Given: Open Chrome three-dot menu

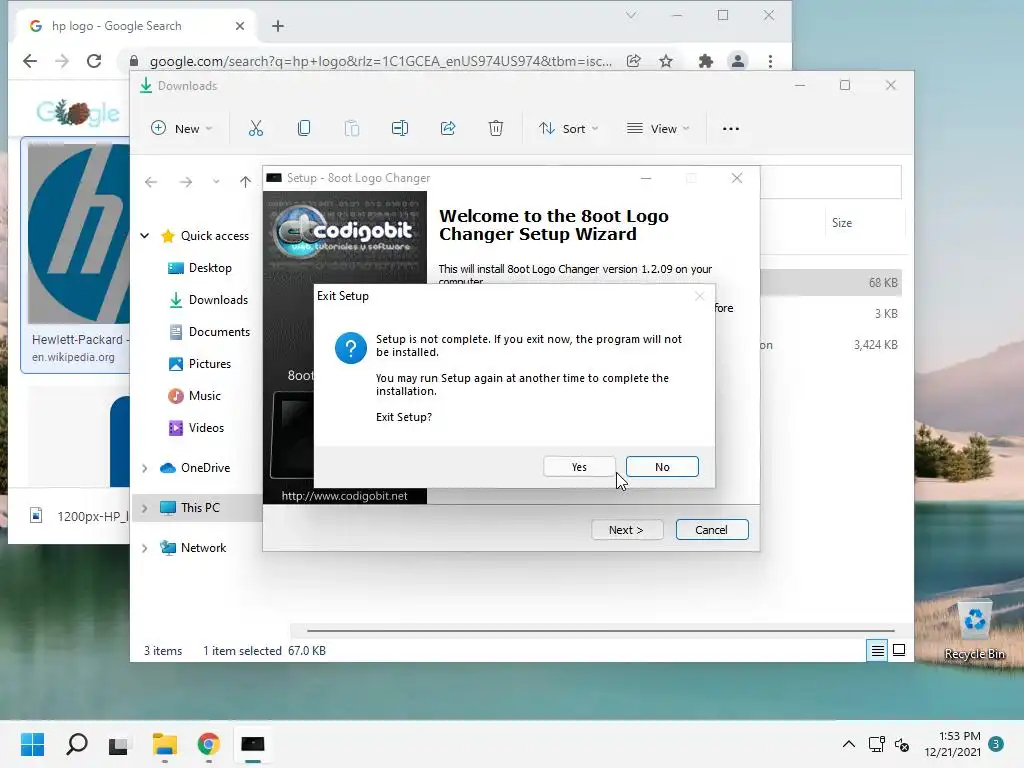Looking at the screenshot, I should click(x=771, y=61).
